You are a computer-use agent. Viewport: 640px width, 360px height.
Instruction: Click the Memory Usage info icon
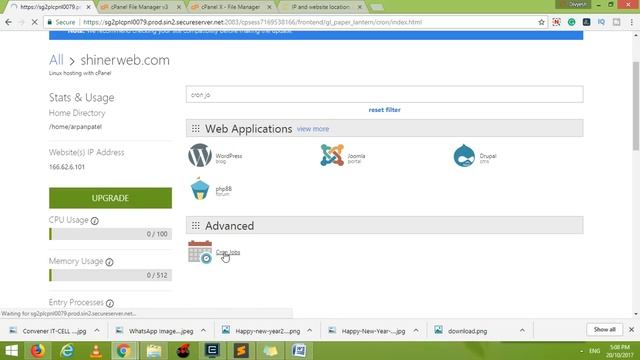pos(109,262)
